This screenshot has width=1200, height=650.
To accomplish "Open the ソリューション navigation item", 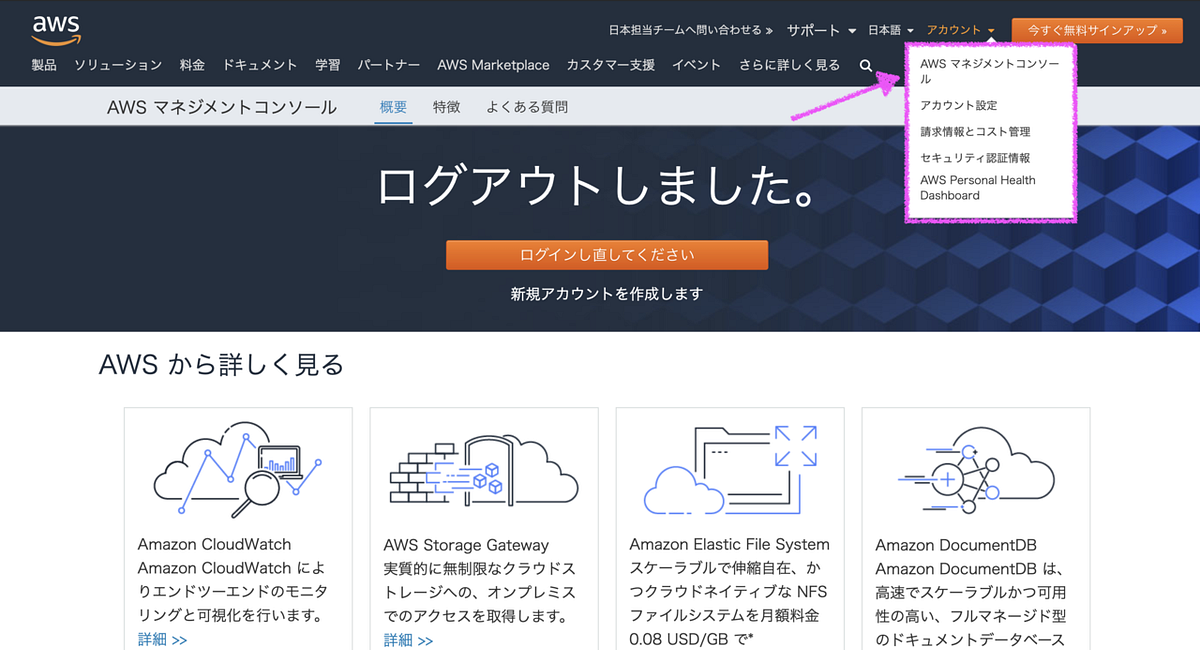I will [118, 65].
